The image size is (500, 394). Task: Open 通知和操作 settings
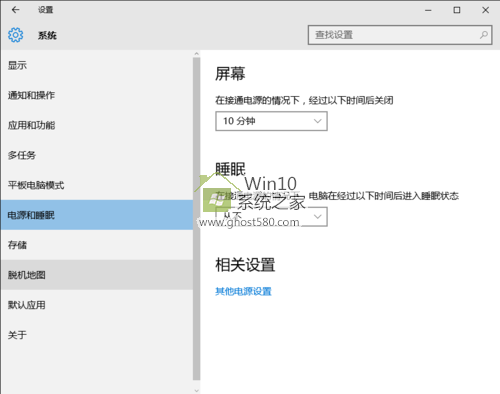tap(97, 95)
